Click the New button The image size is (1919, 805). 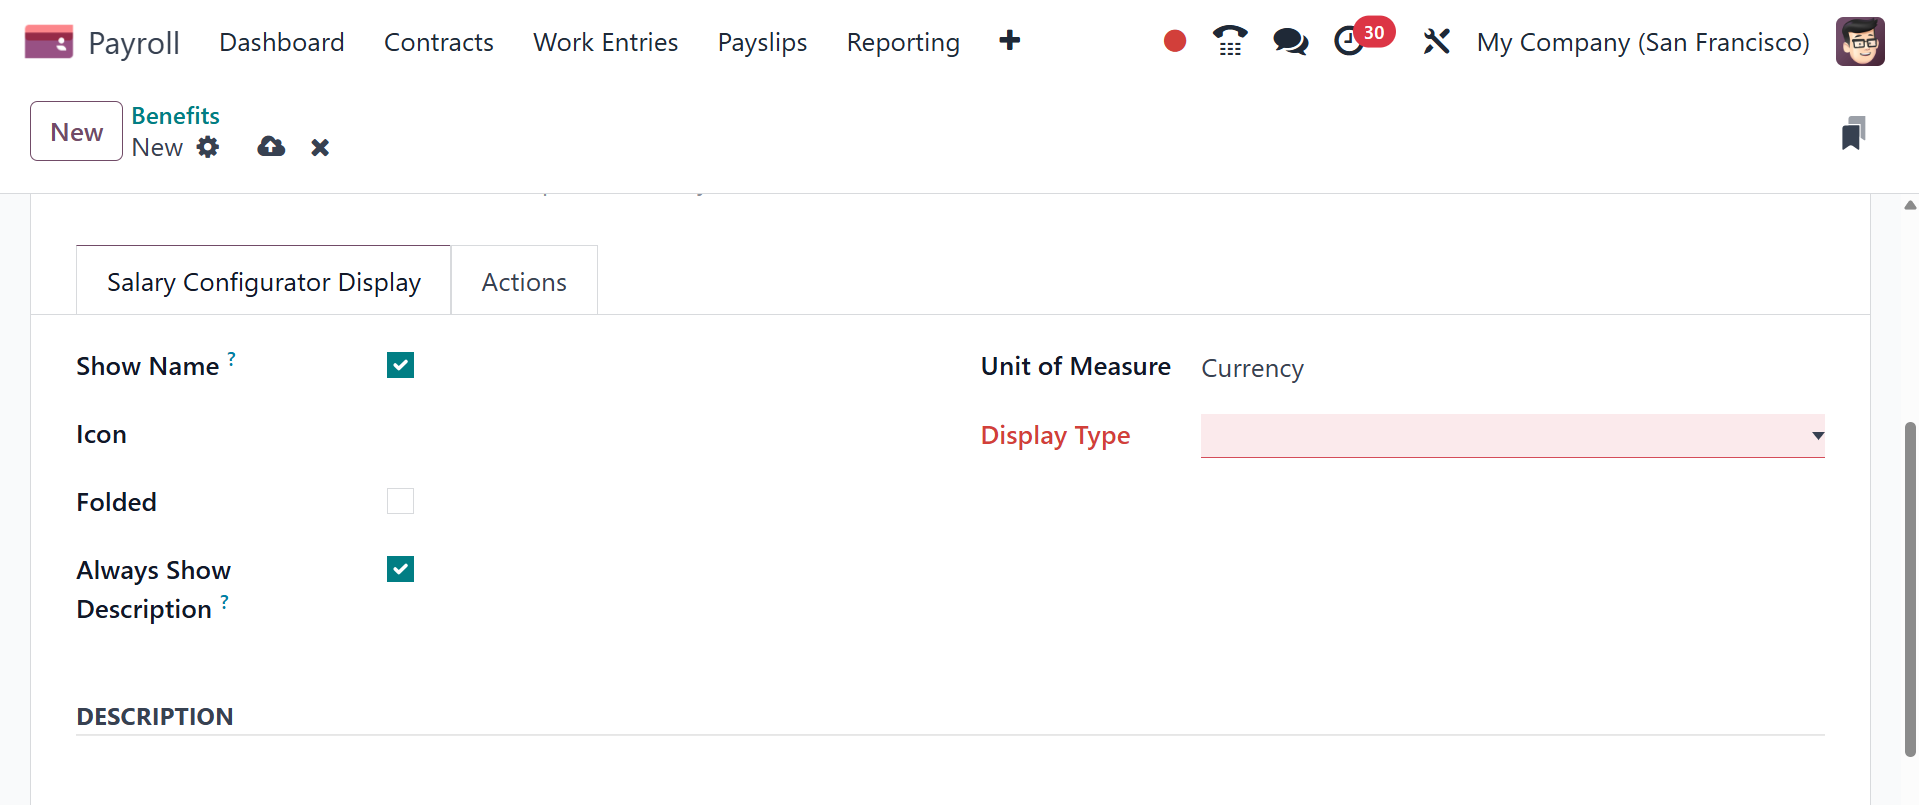point(77,132)
